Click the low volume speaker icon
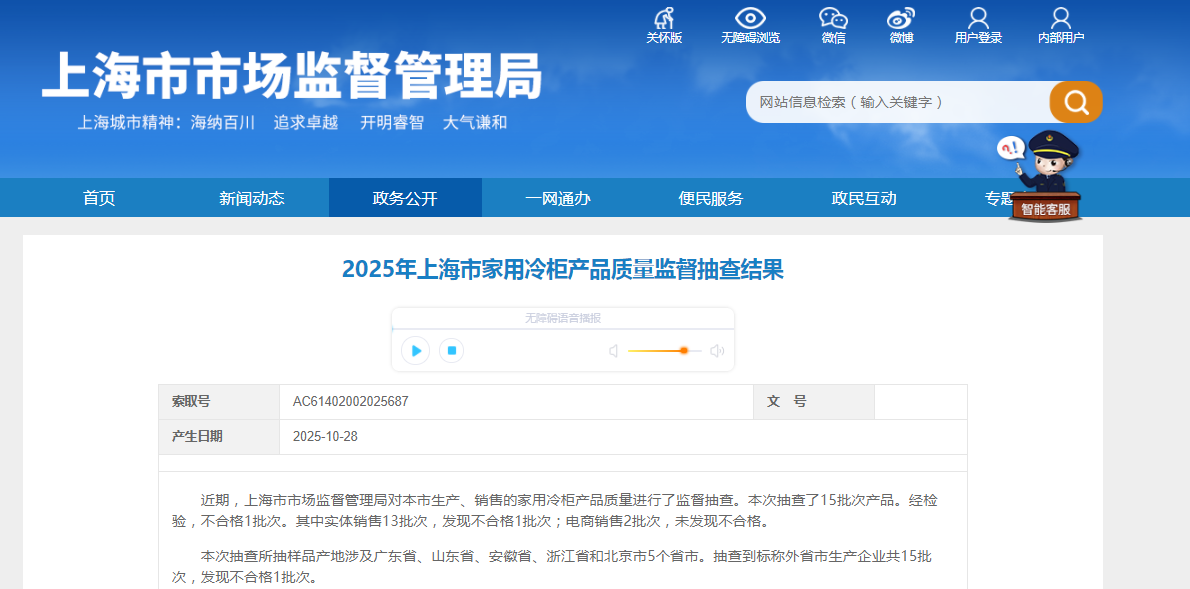 point(614,351)
